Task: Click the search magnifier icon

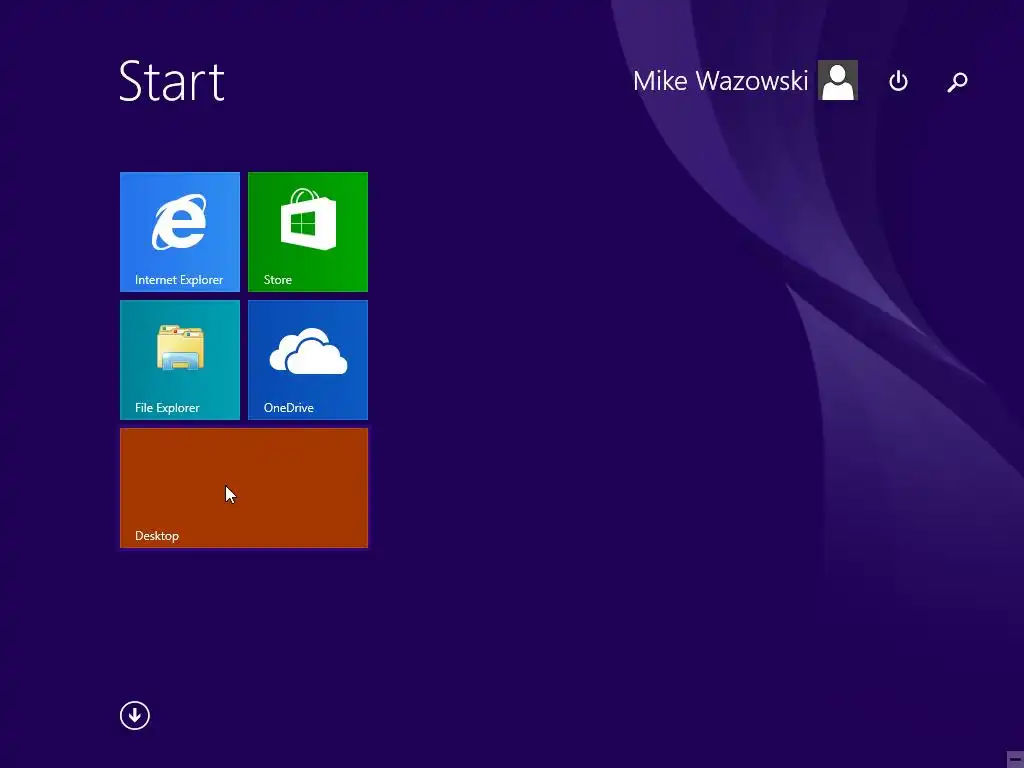Action: (x=957, y=82)
